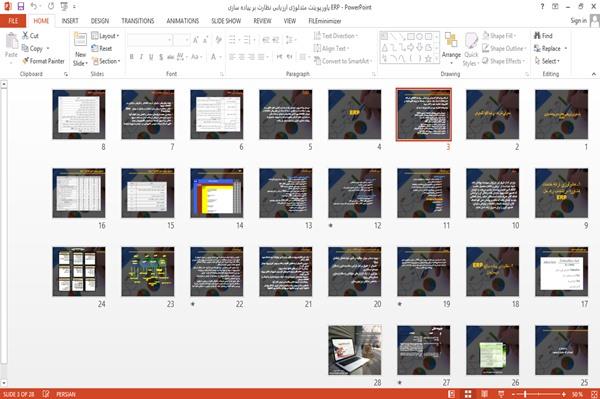600x399 pixels.
Task: Click the Cut scissors command
Action: pyautogui.click(x=30, y=36)
